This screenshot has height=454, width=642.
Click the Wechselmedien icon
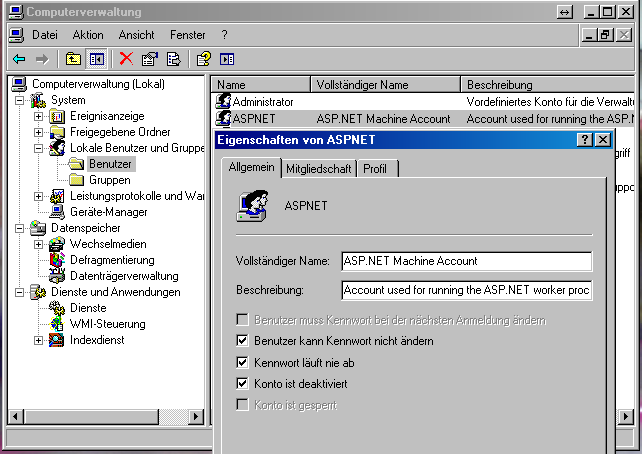point(57,244)
